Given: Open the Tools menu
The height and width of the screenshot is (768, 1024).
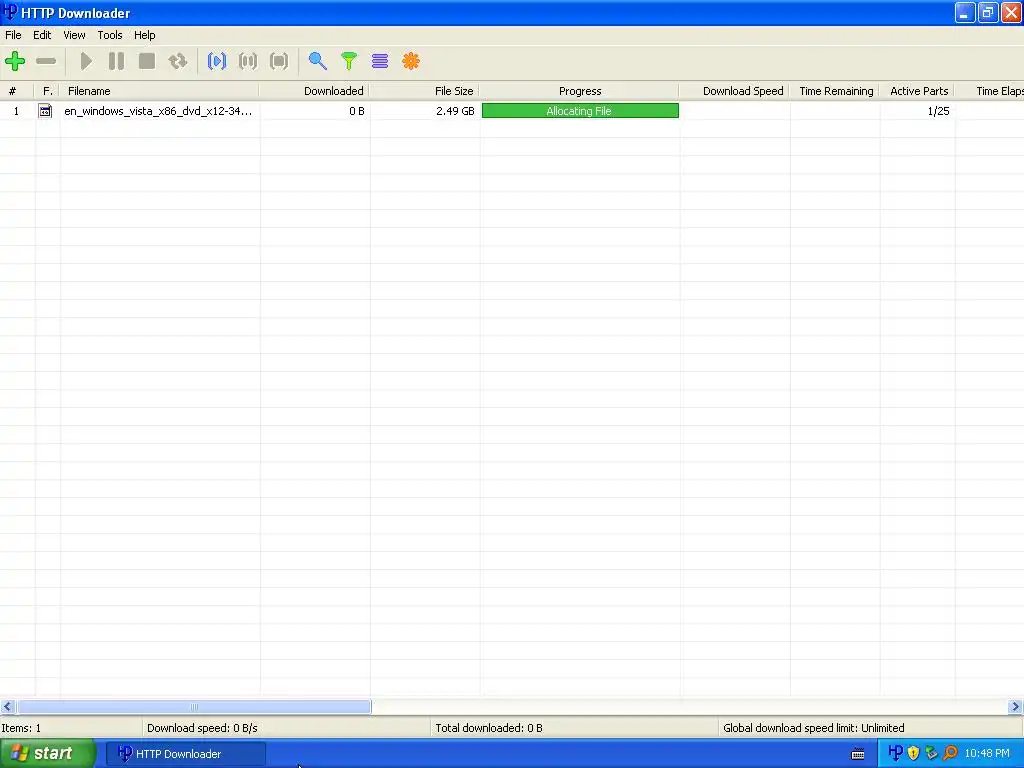Looking at the screenshot, I should pyautogui.click(x=110, y=35).
